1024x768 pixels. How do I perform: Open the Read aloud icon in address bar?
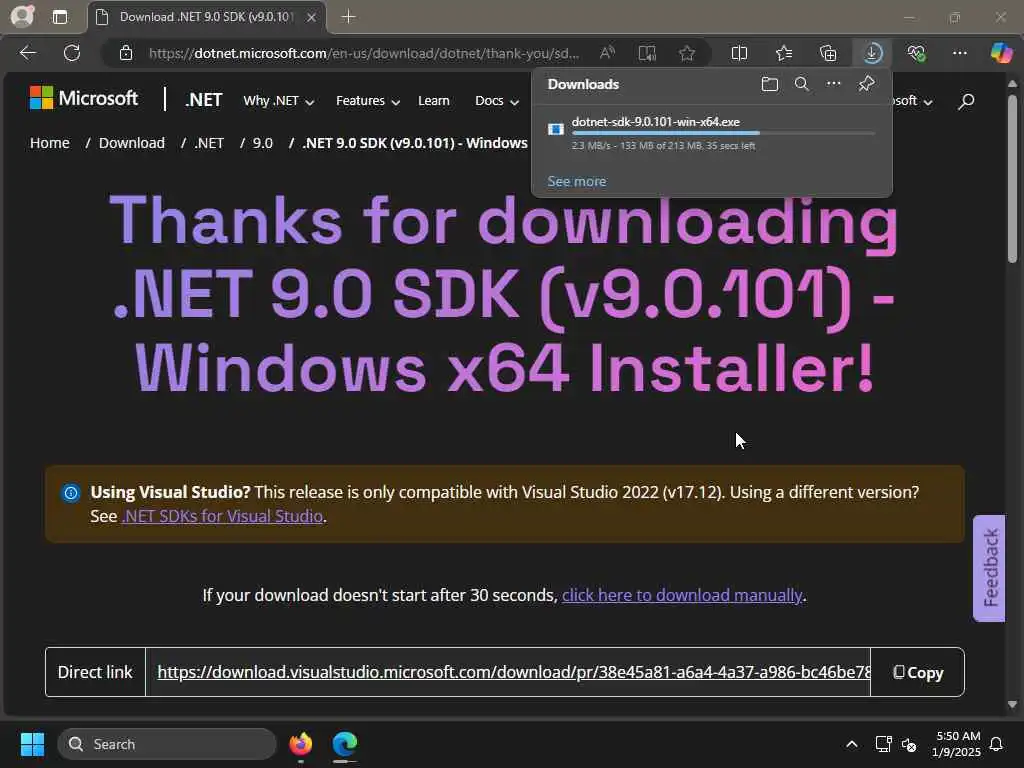(x=607, y=53)
